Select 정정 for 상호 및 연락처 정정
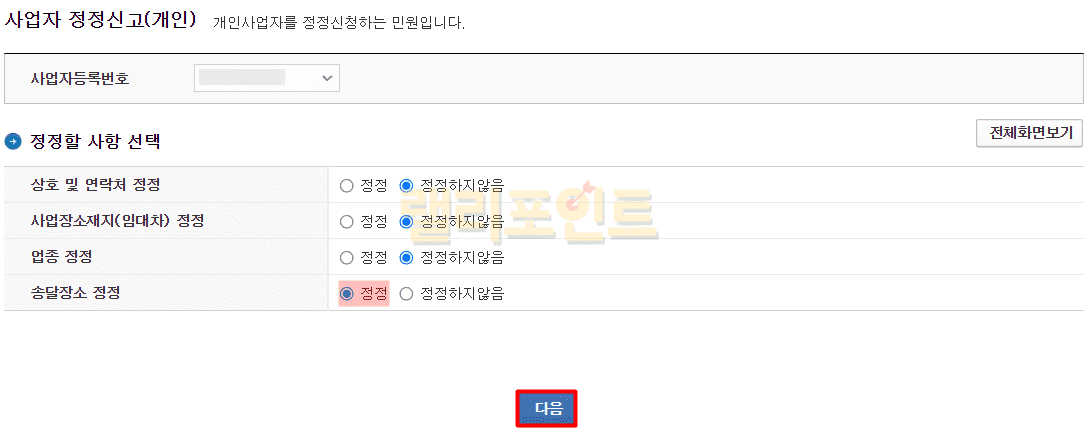Viewport: 1090px width, 432px height. pyautogui.click(x=347, y=185)
